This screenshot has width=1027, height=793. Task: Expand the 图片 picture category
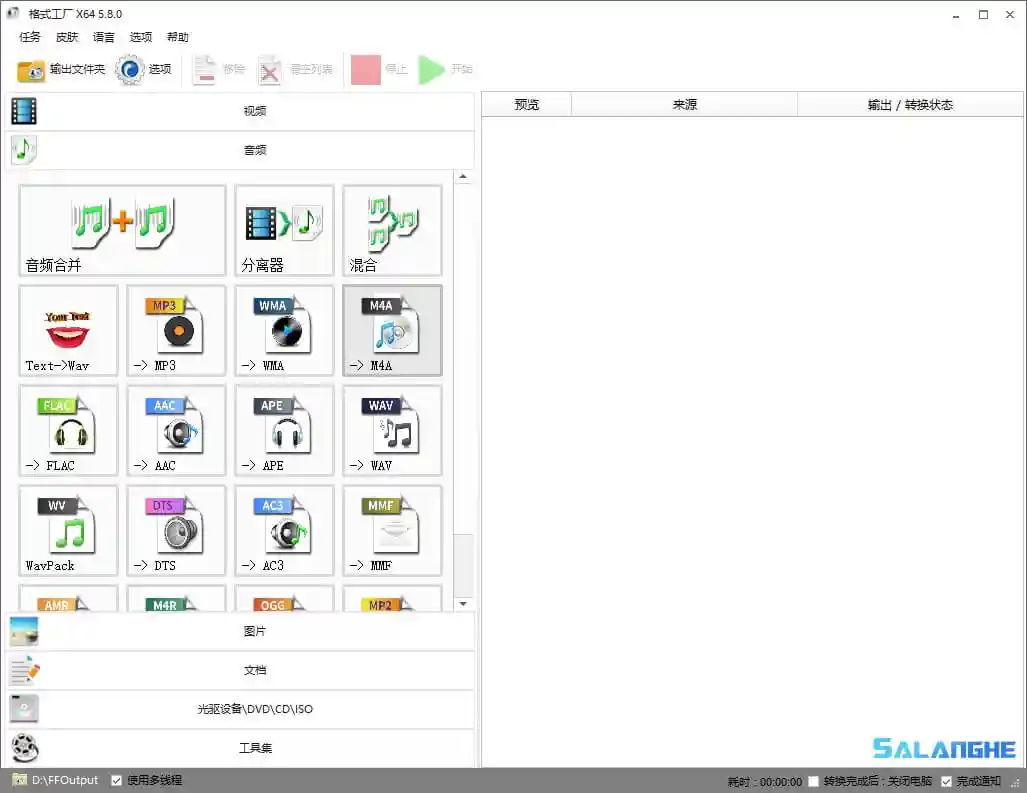pyautogui.click(x=255, y=631)
